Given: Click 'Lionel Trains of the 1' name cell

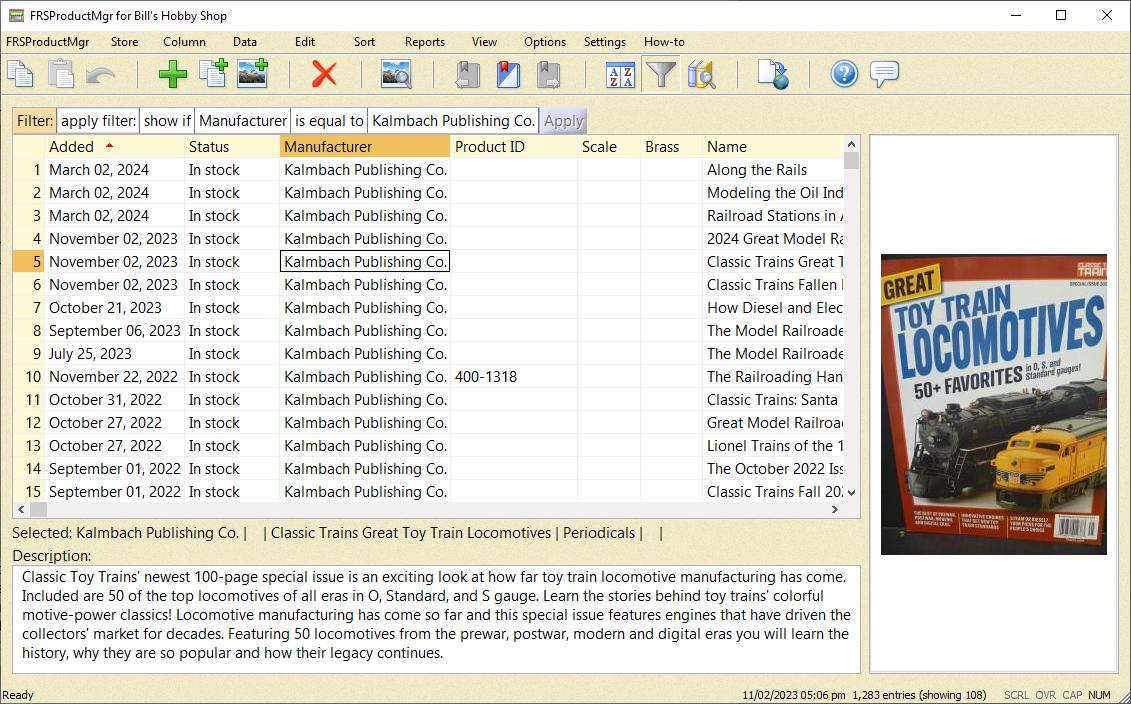Looking at the screenshot, I should click(x=773, y=446).
